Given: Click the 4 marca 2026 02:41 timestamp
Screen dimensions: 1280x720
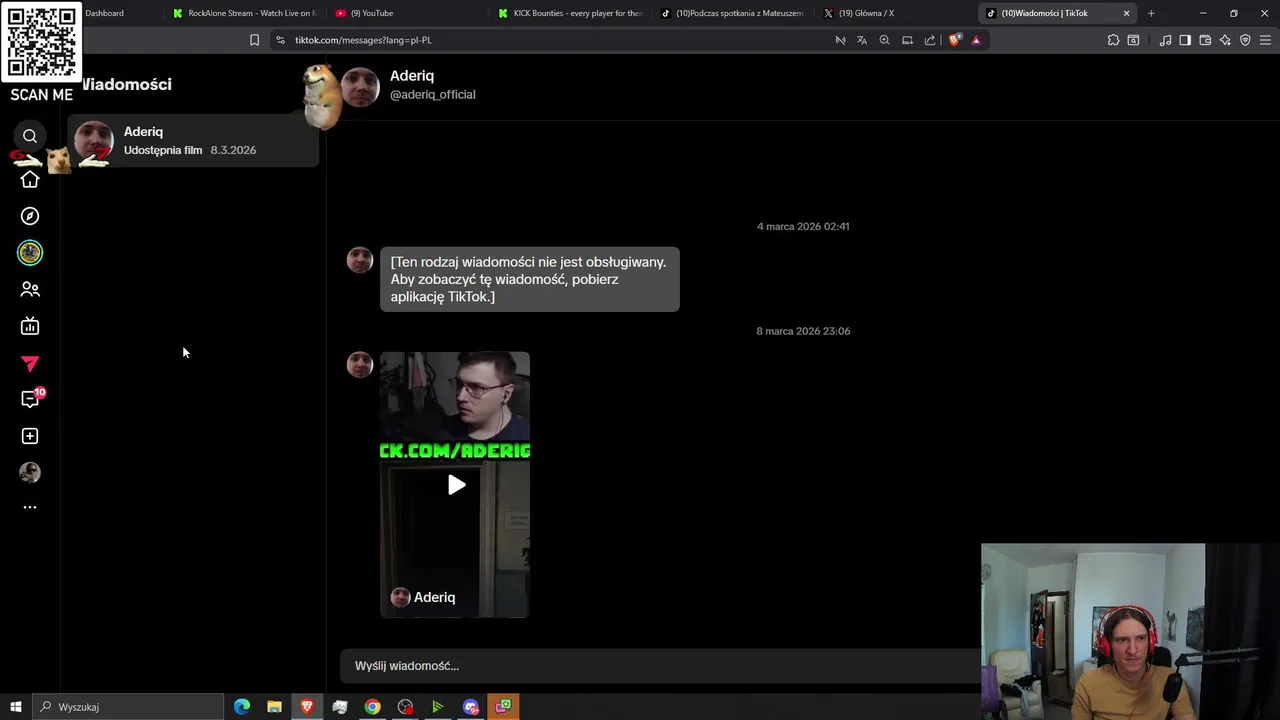Looking at the screenshot, I should point(803,227).
